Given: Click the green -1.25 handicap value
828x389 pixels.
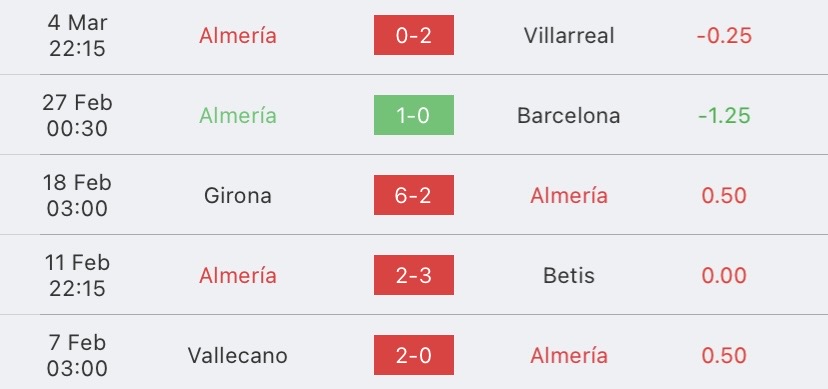Looking at the screenshot, I should tap(724, 115).
